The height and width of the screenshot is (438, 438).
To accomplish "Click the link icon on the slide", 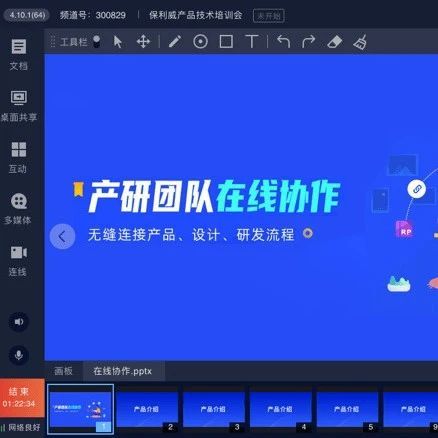I will tap(417, 189).
